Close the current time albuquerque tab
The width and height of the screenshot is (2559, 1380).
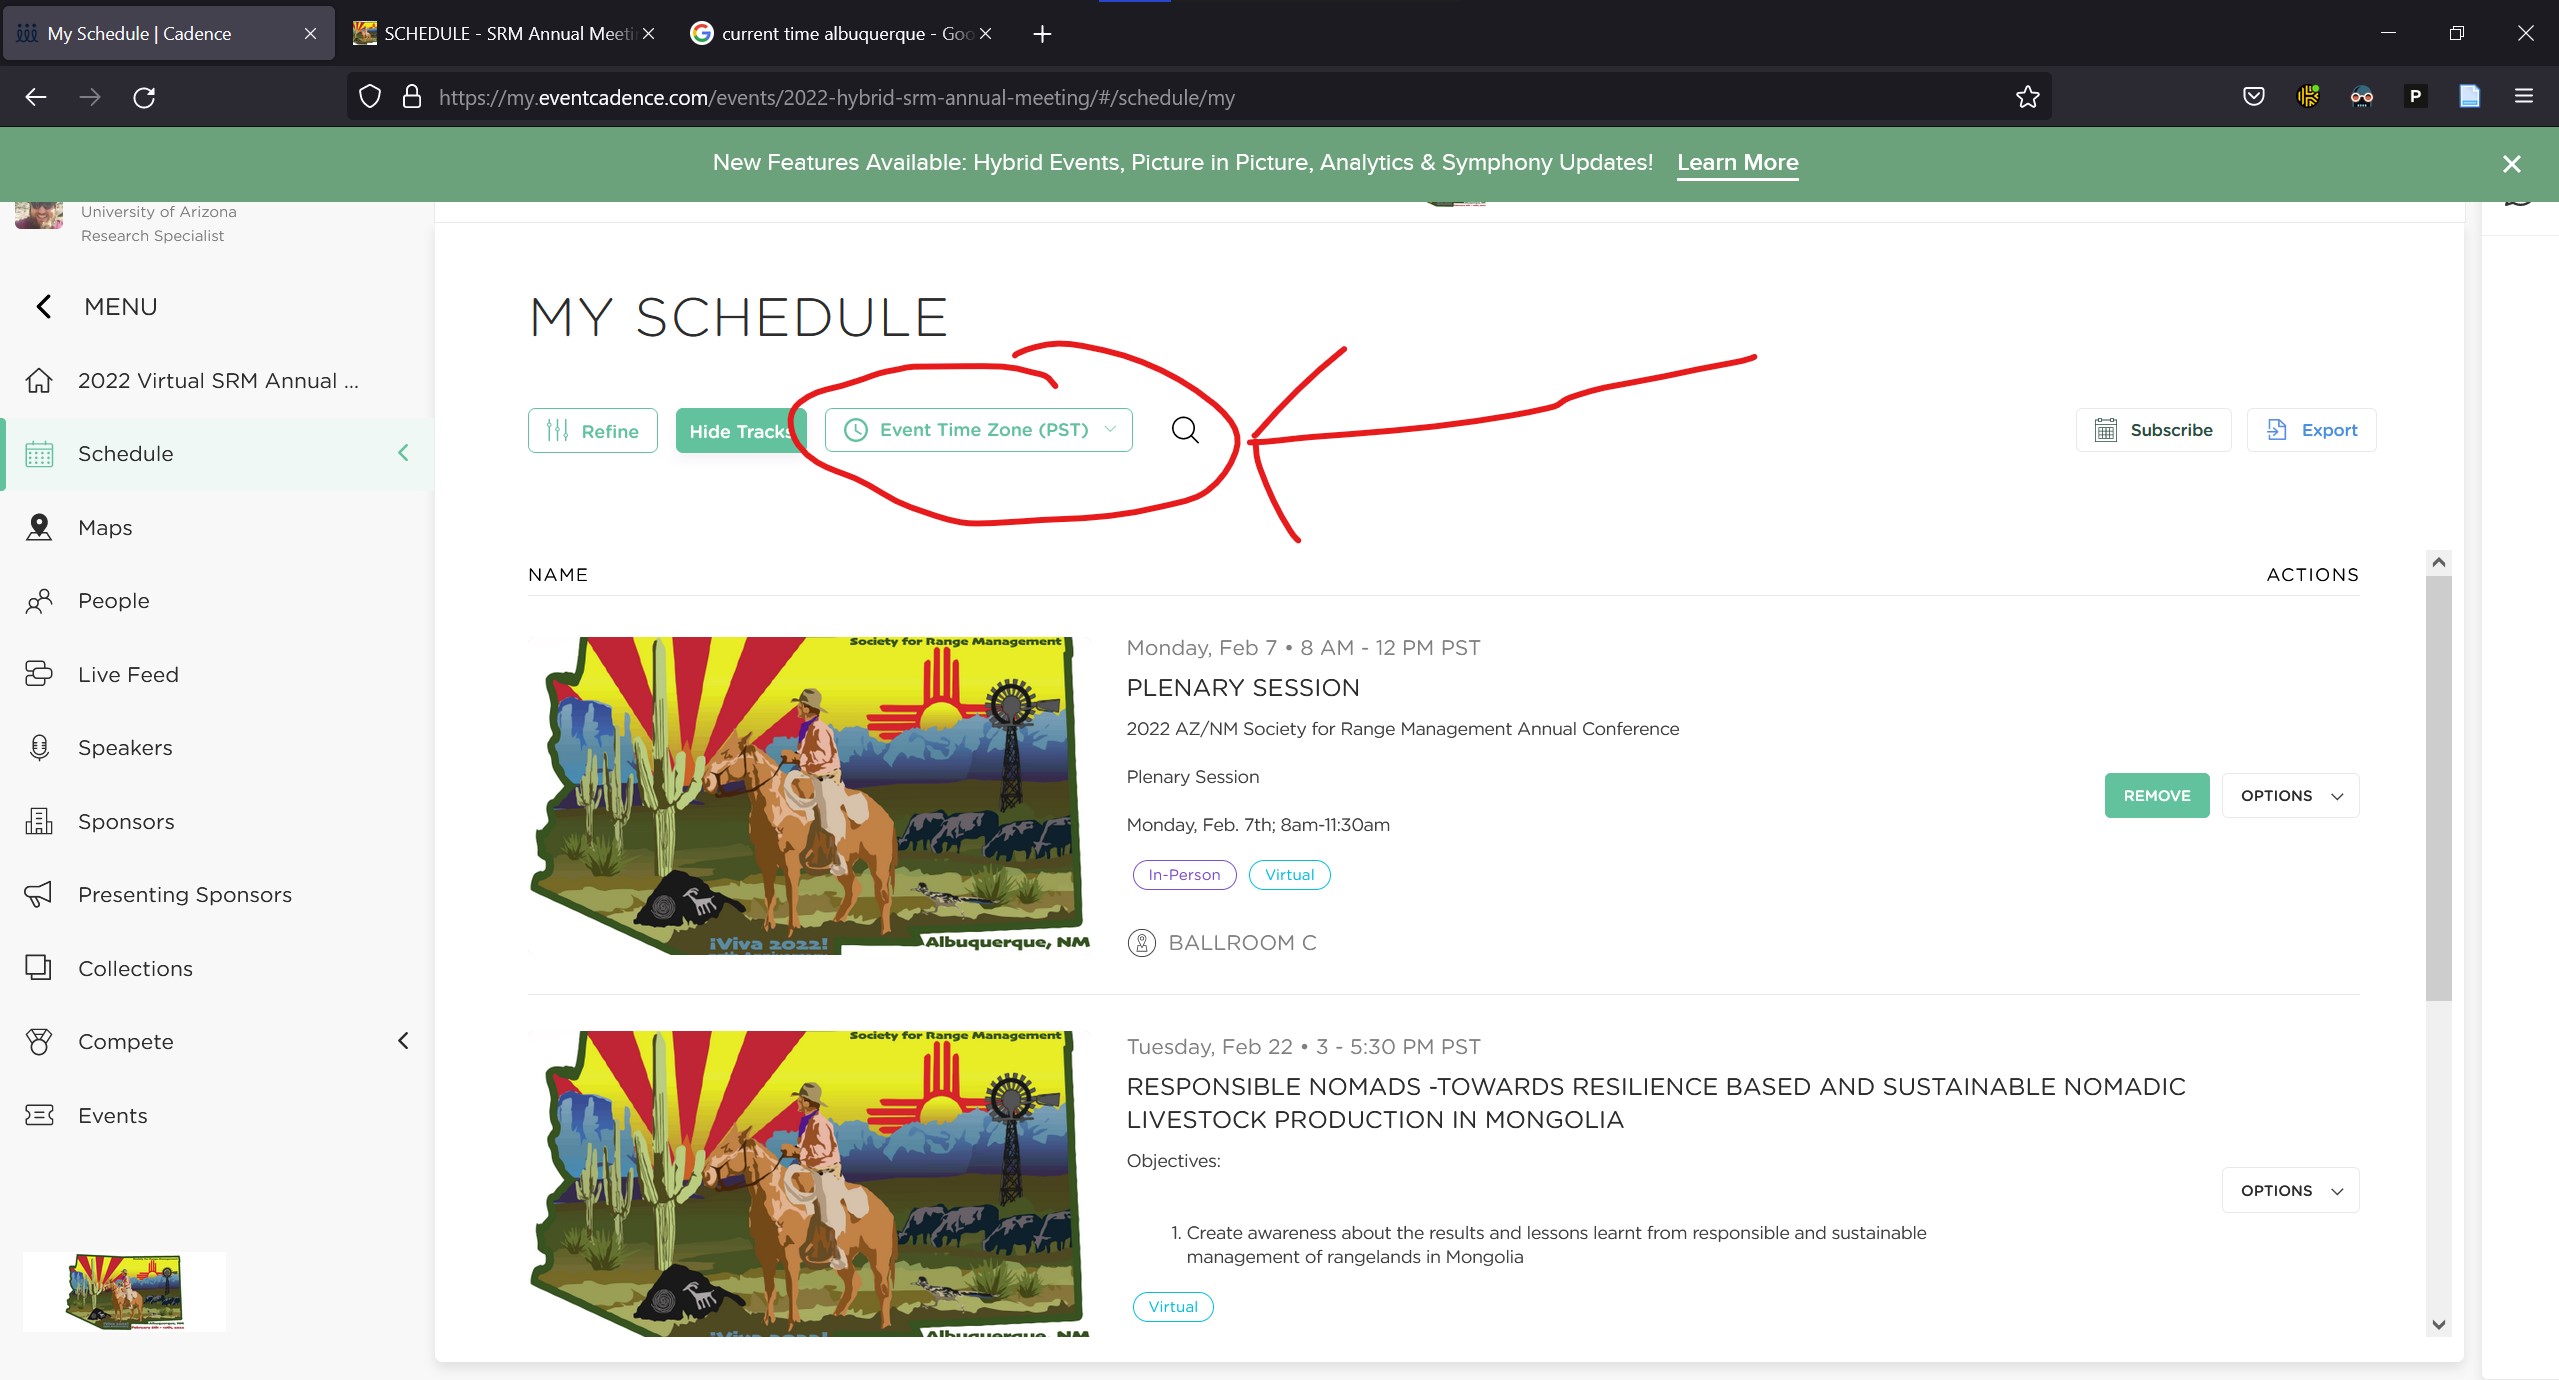(x=985, y=34)
